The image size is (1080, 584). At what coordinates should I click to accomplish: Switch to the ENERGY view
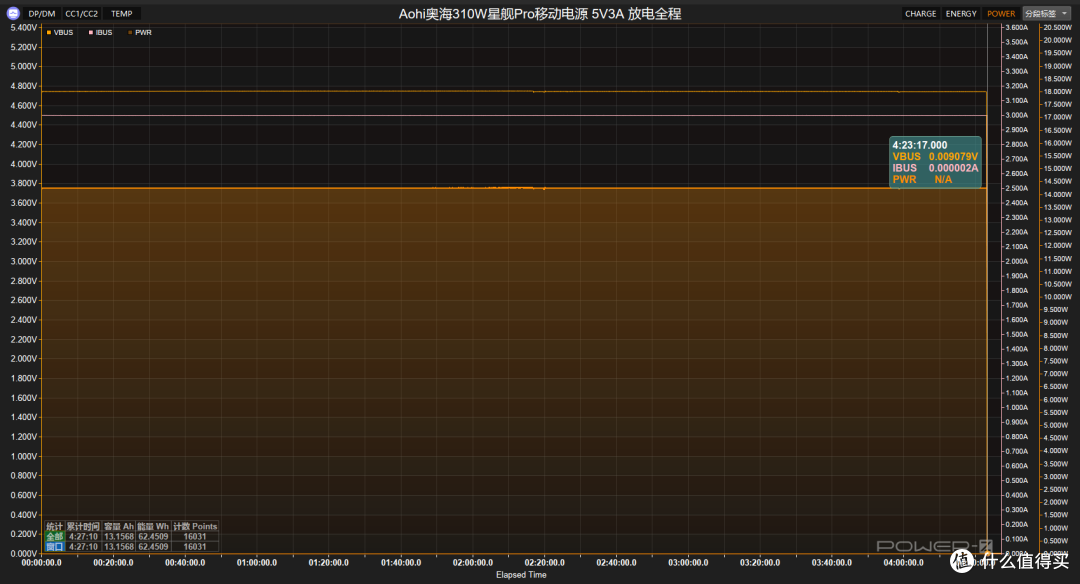pyautogui.click(x=961, y=14)
